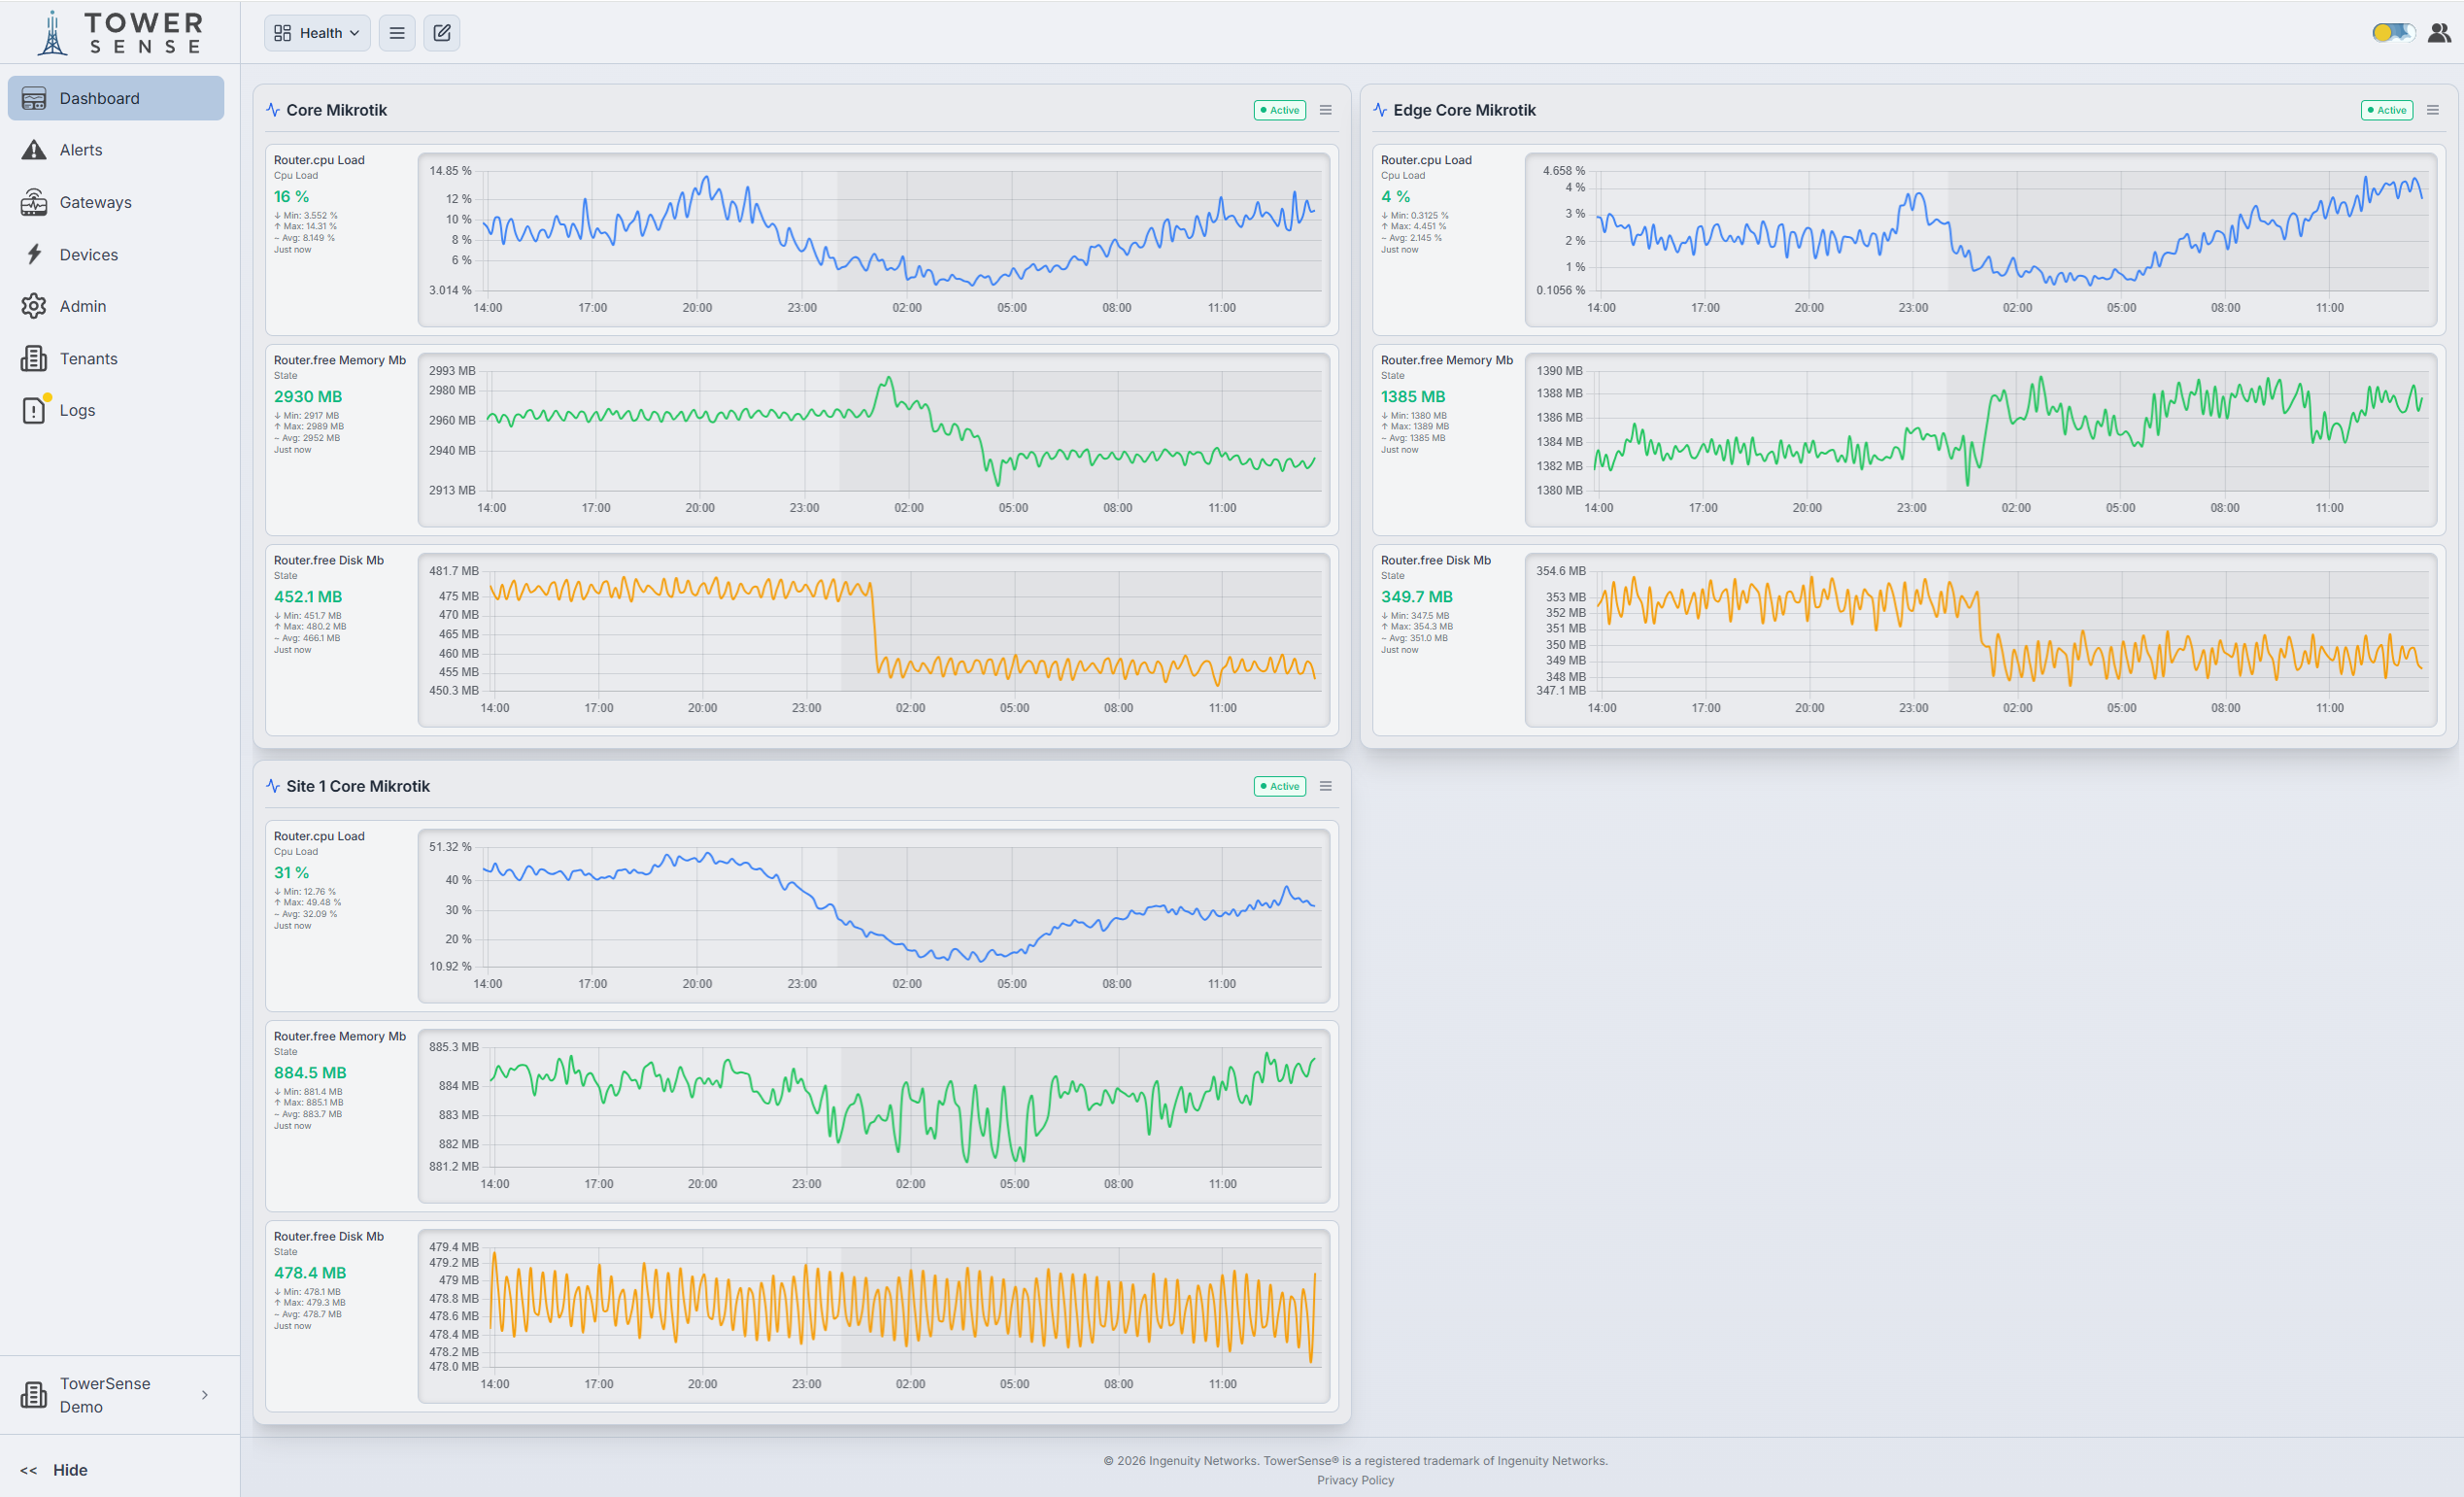Click Active badge on Site 1 Core Mikrotik

1280,786
